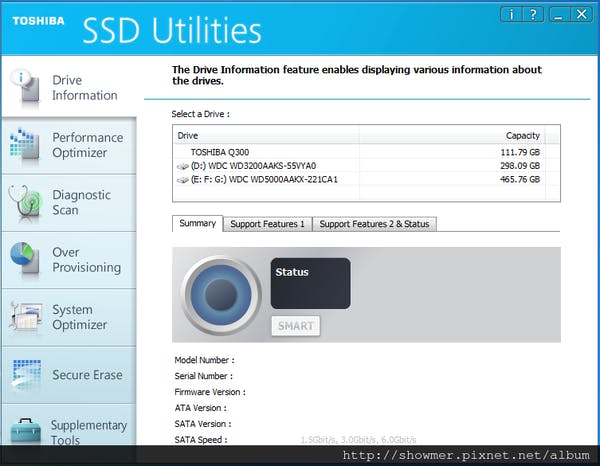Click the info 'i' button in title bar
The height and width of the screenshot is (466, 600).
click(510, 13)
